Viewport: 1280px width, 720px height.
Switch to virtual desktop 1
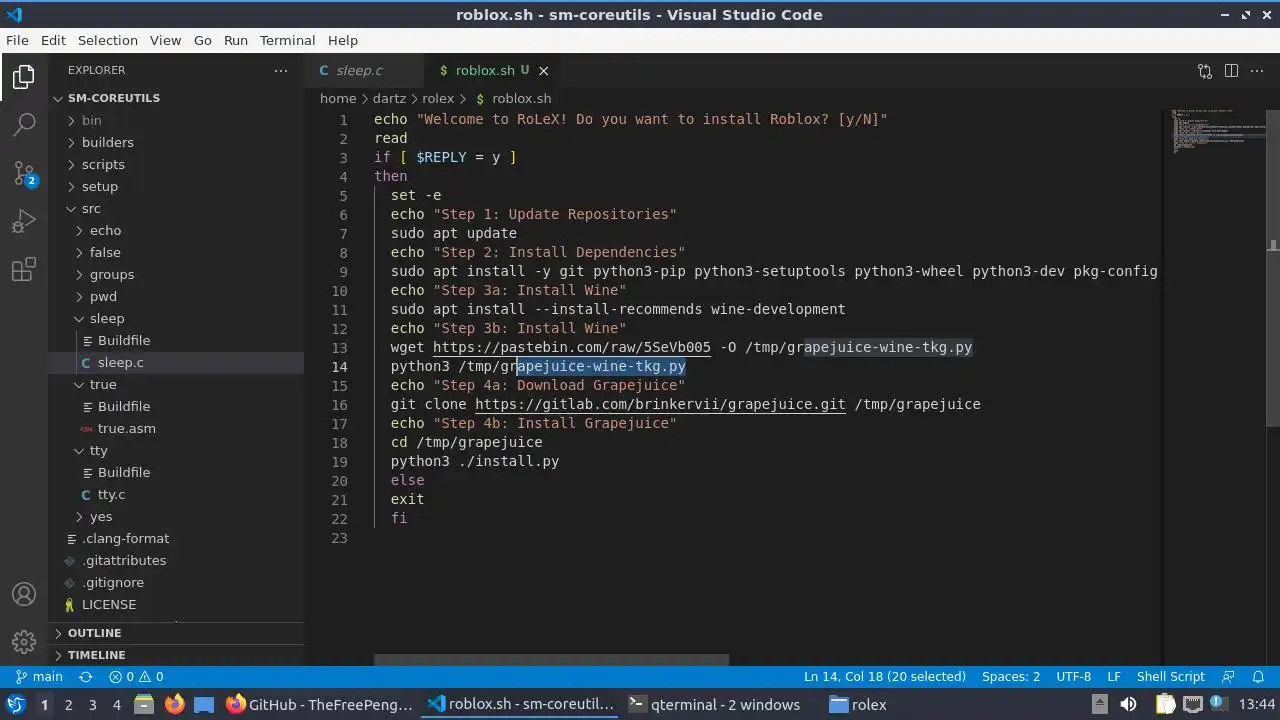point(44,704)
